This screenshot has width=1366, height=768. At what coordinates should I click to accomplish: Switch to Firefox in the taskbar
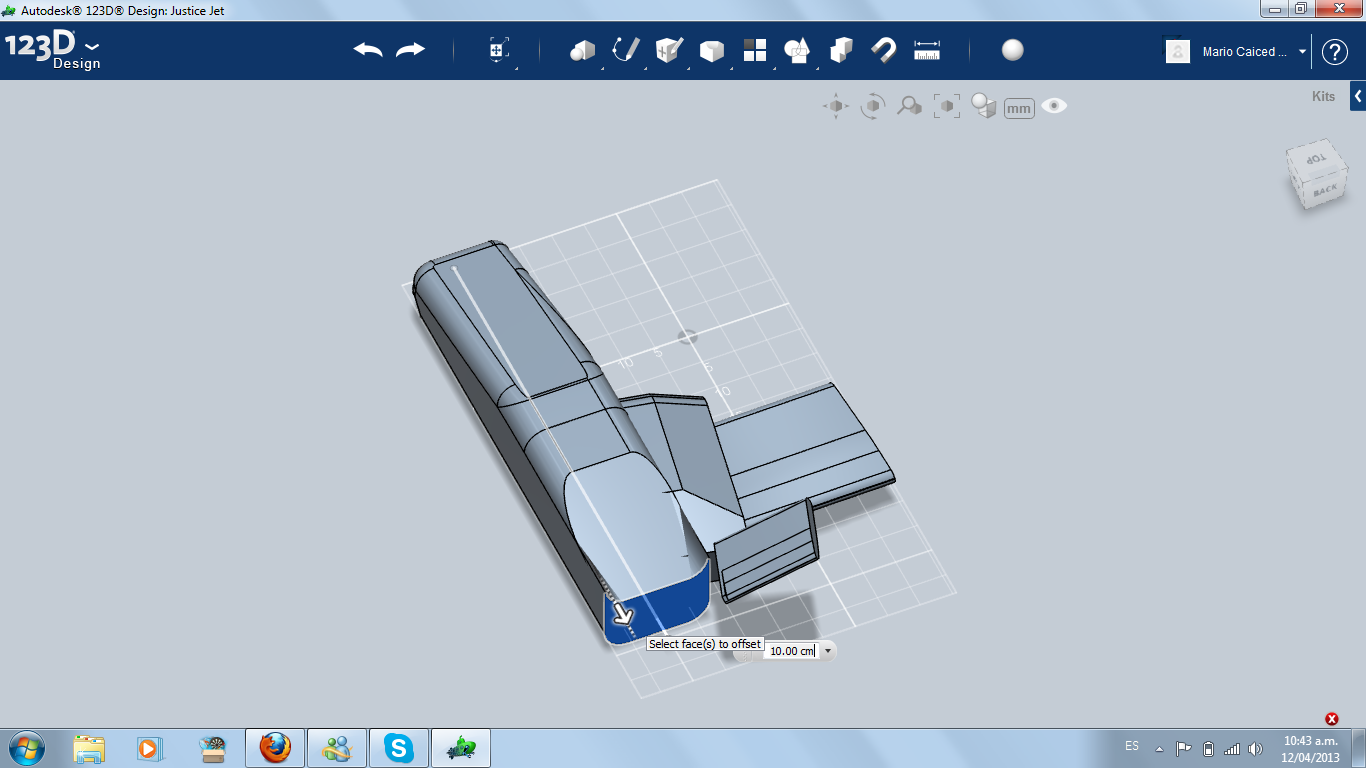click(275, 748)
